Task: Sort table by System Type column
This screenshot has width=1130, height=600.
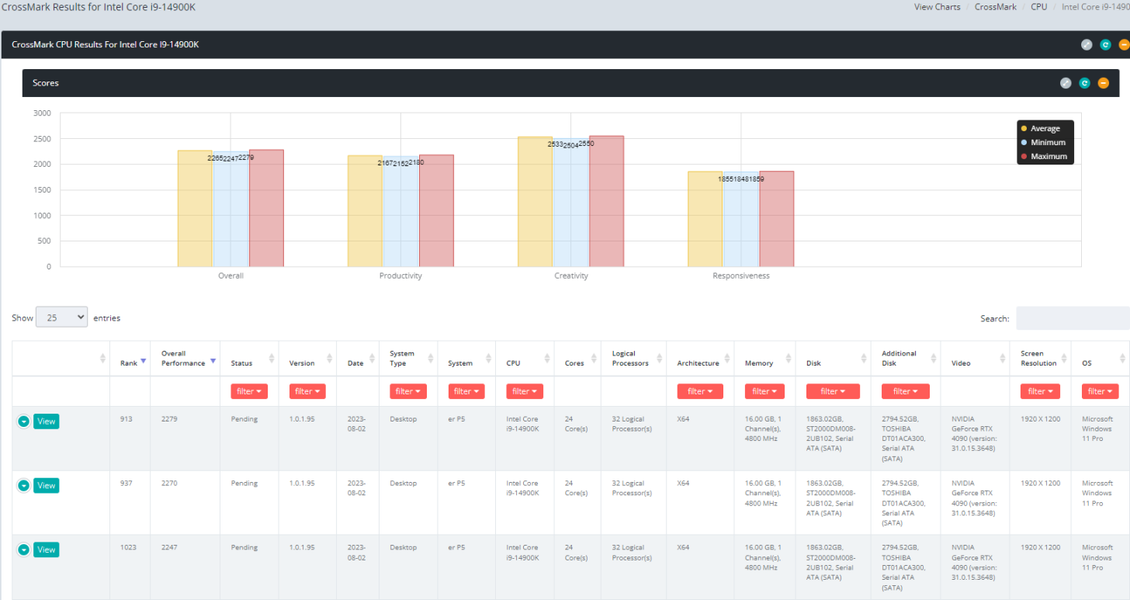Action: point(408,359)
